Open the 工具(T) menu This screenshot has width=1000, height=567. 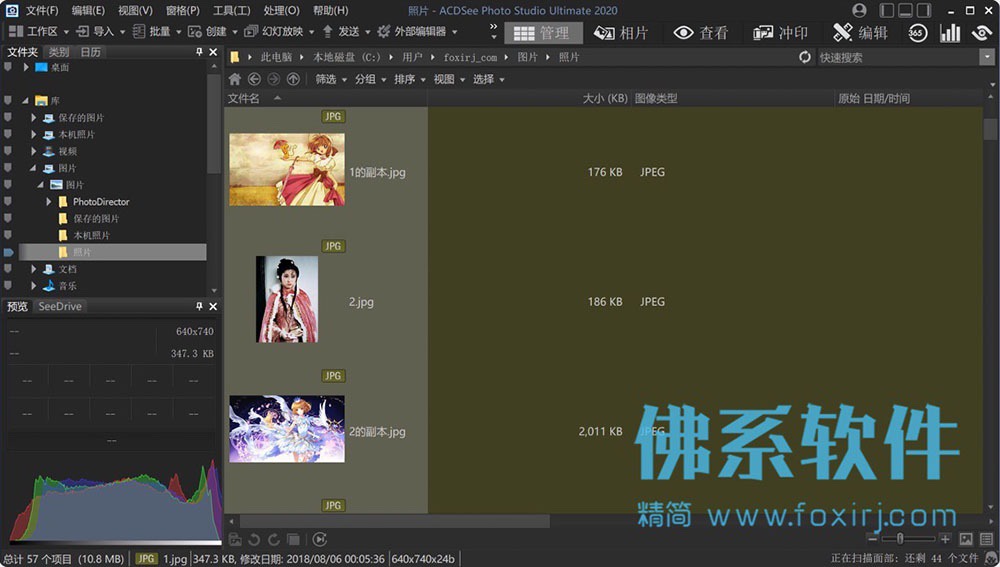[x=231, y=10]
